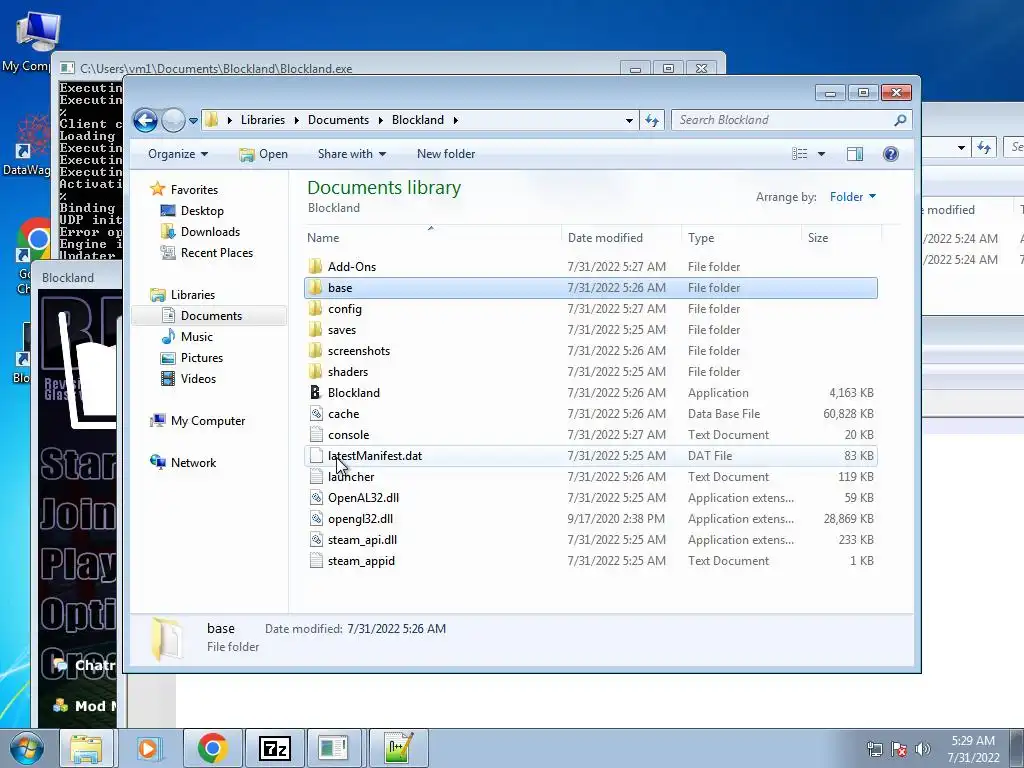Open the Windows Start menu

pos(26,748)
